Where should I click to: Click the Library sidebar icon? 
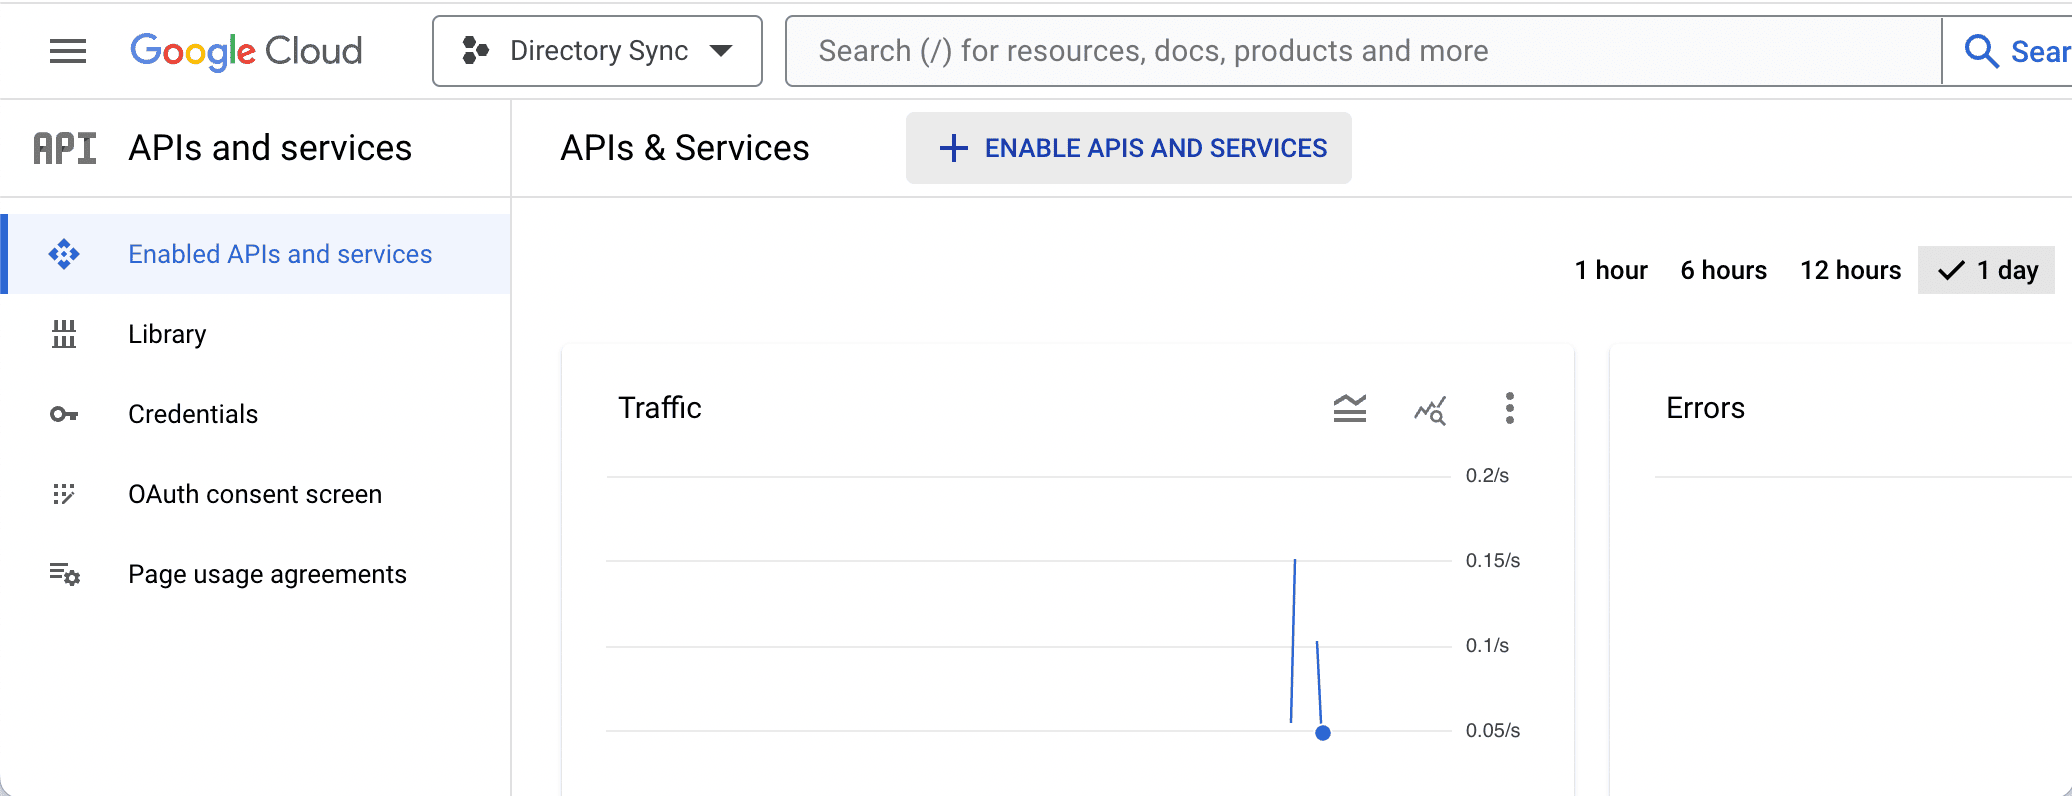coord(64,334)
